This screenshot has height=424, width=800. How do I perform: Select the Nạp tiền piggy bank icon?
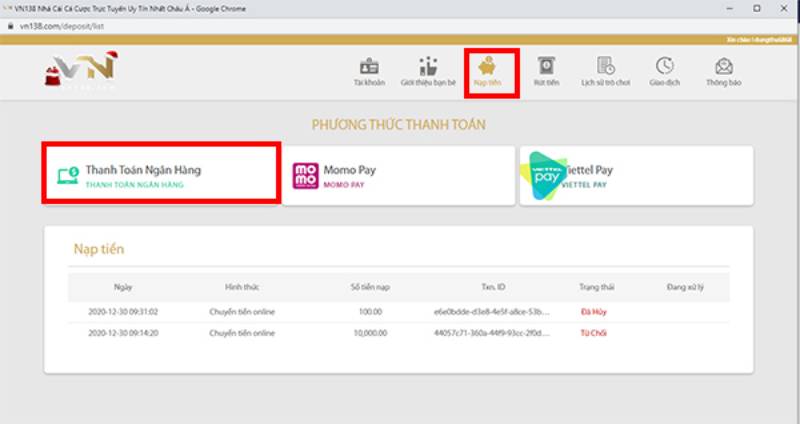(491, 66)
